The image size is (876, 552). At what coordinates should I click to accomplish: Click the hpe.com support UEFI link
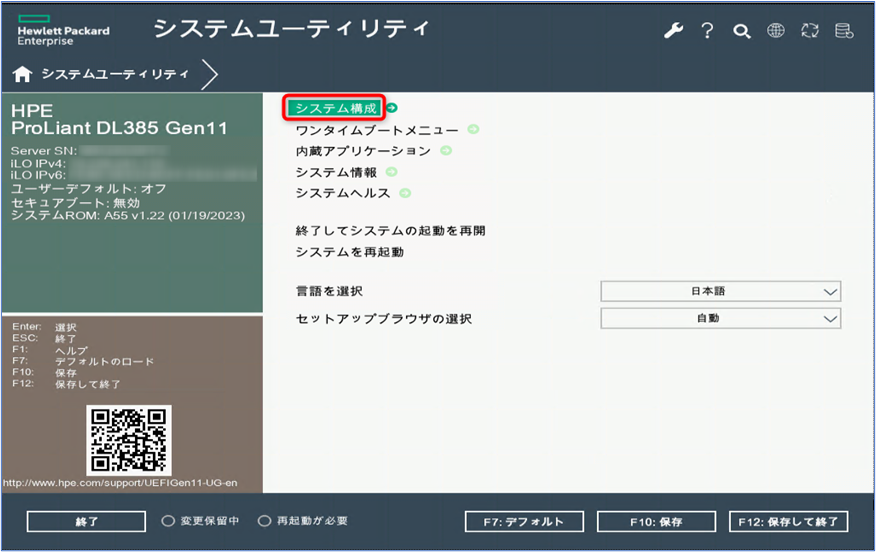click(x=120, y=483)
